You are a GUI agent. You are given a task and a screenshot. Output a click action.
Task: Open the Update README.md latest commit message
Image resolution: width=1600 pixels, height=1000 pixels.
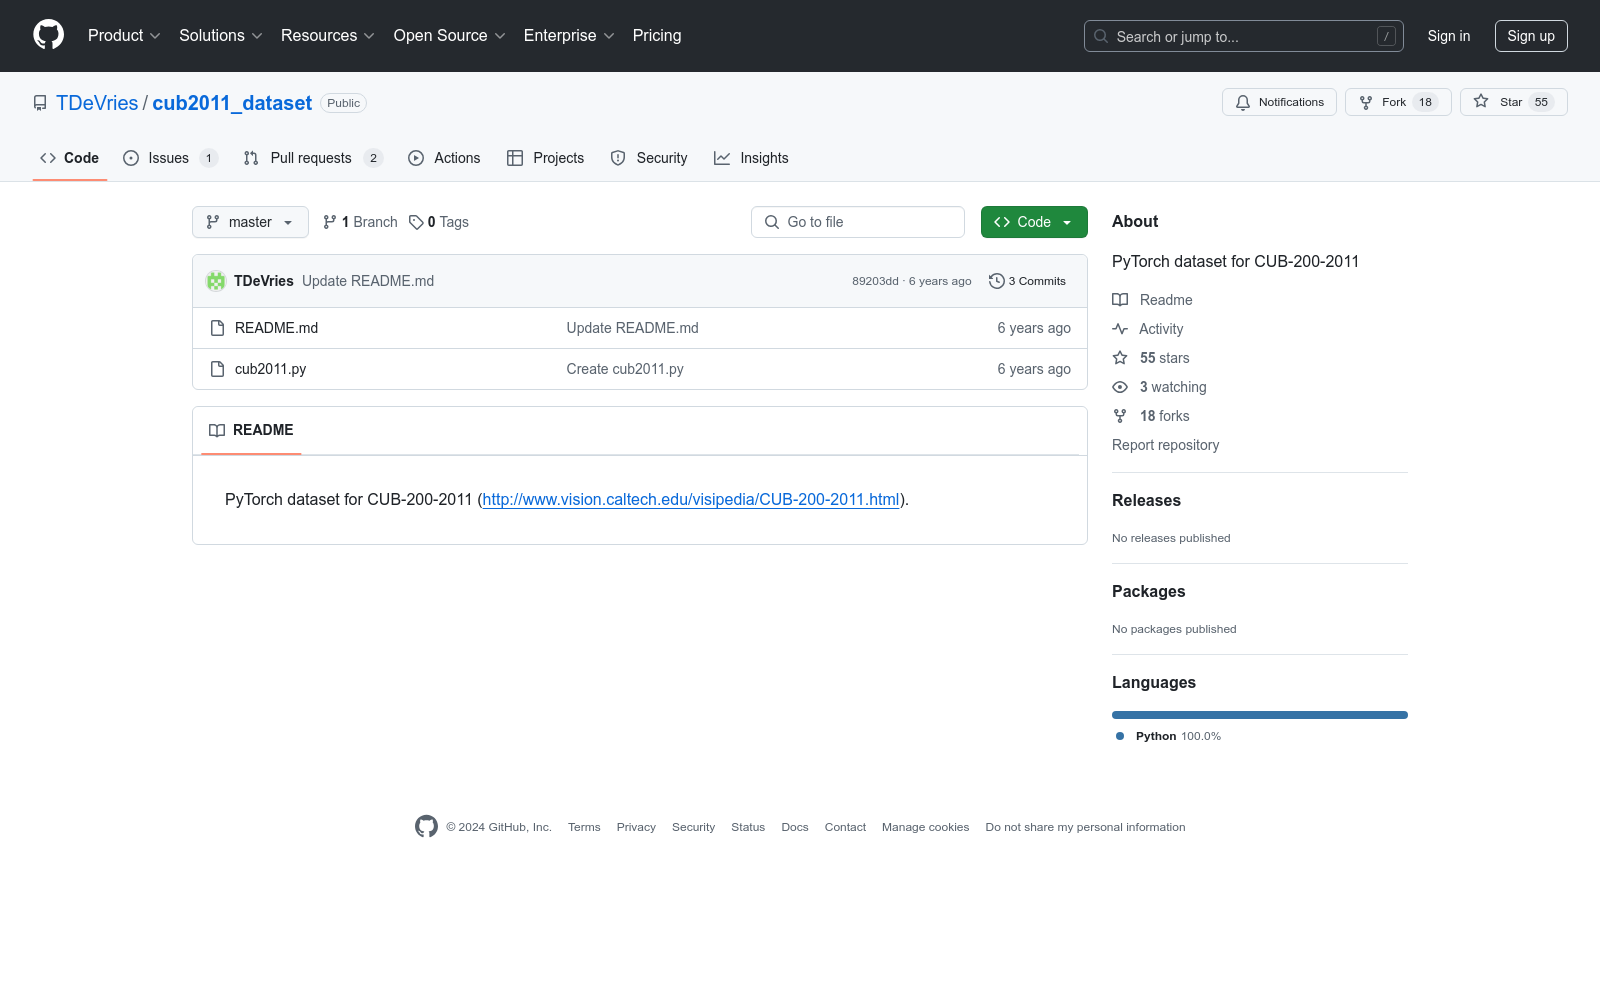point(368,281)
